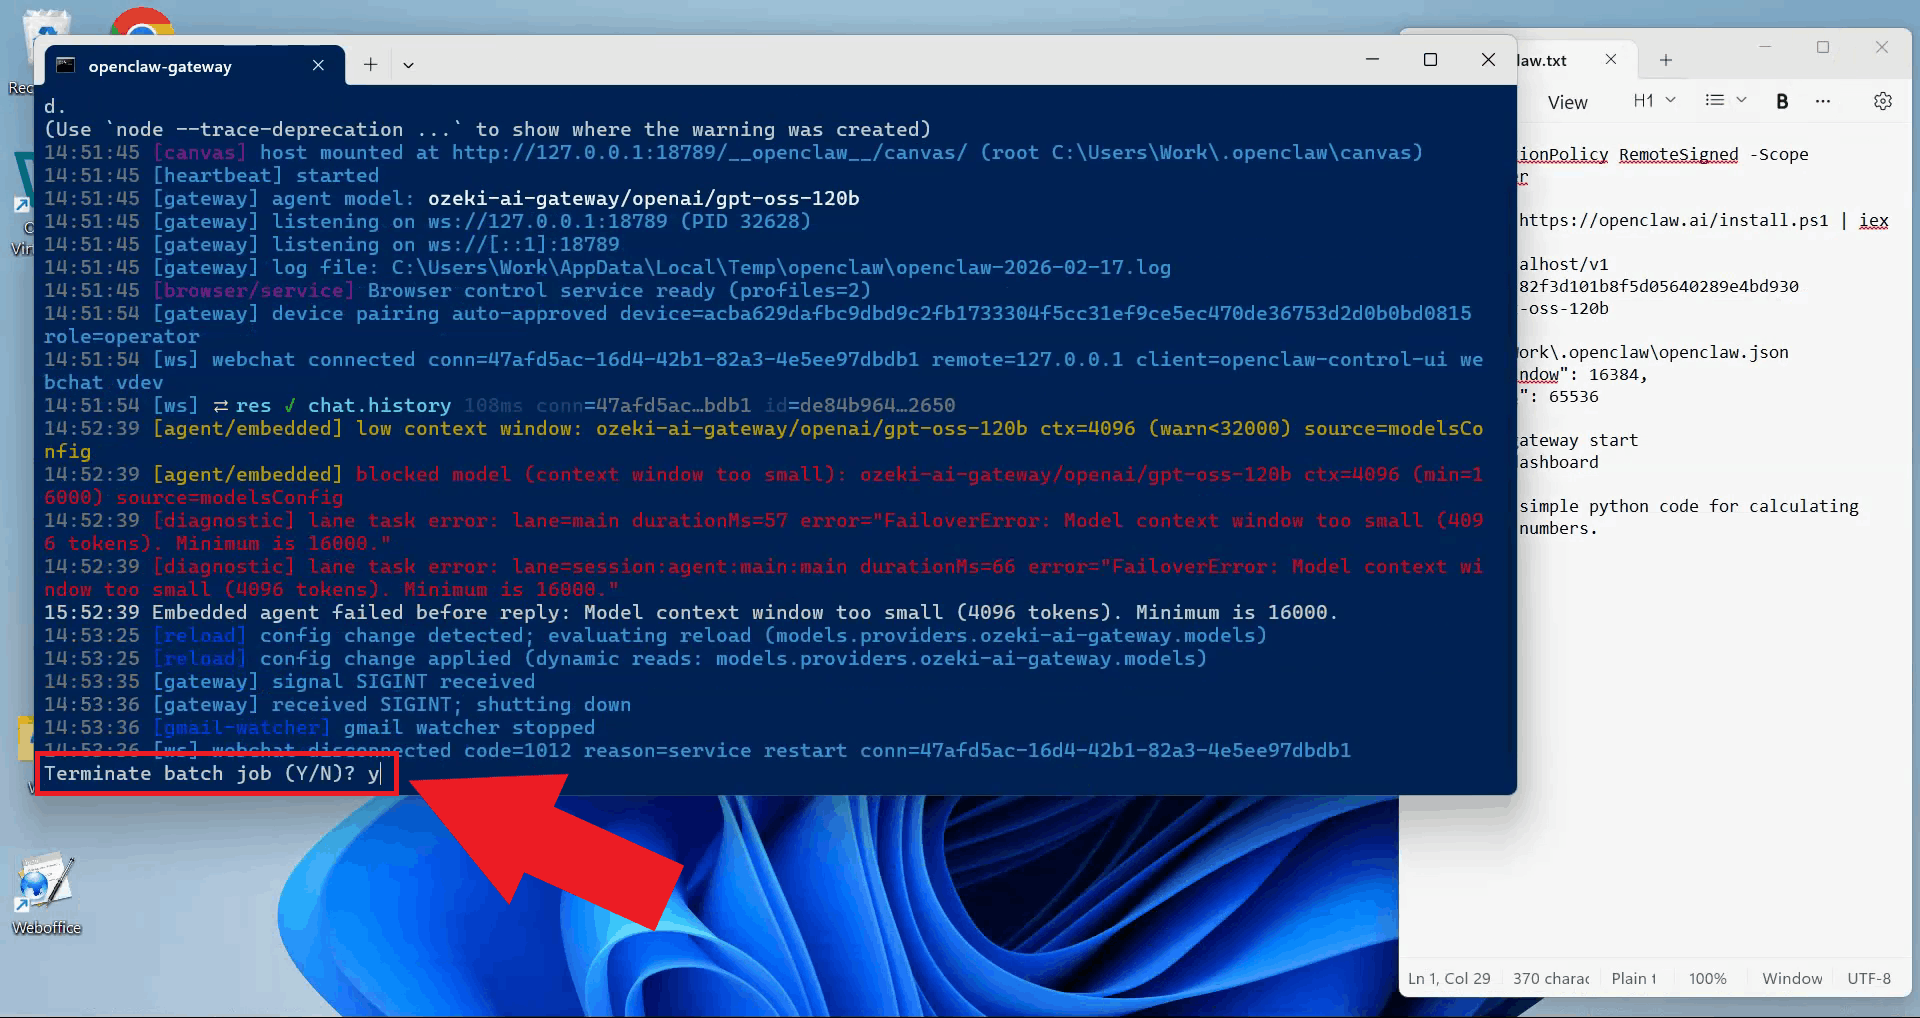1920x1018 pixels.
Task: Open the Plain text format dropdown
Action: tap(1634, 979)
